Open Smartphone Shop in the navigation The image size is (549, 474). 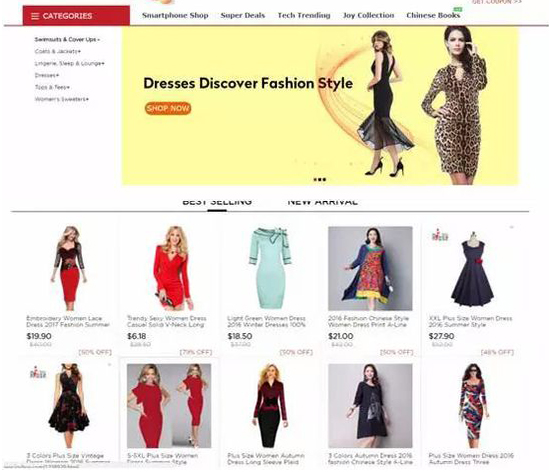[x=175, y=15]
